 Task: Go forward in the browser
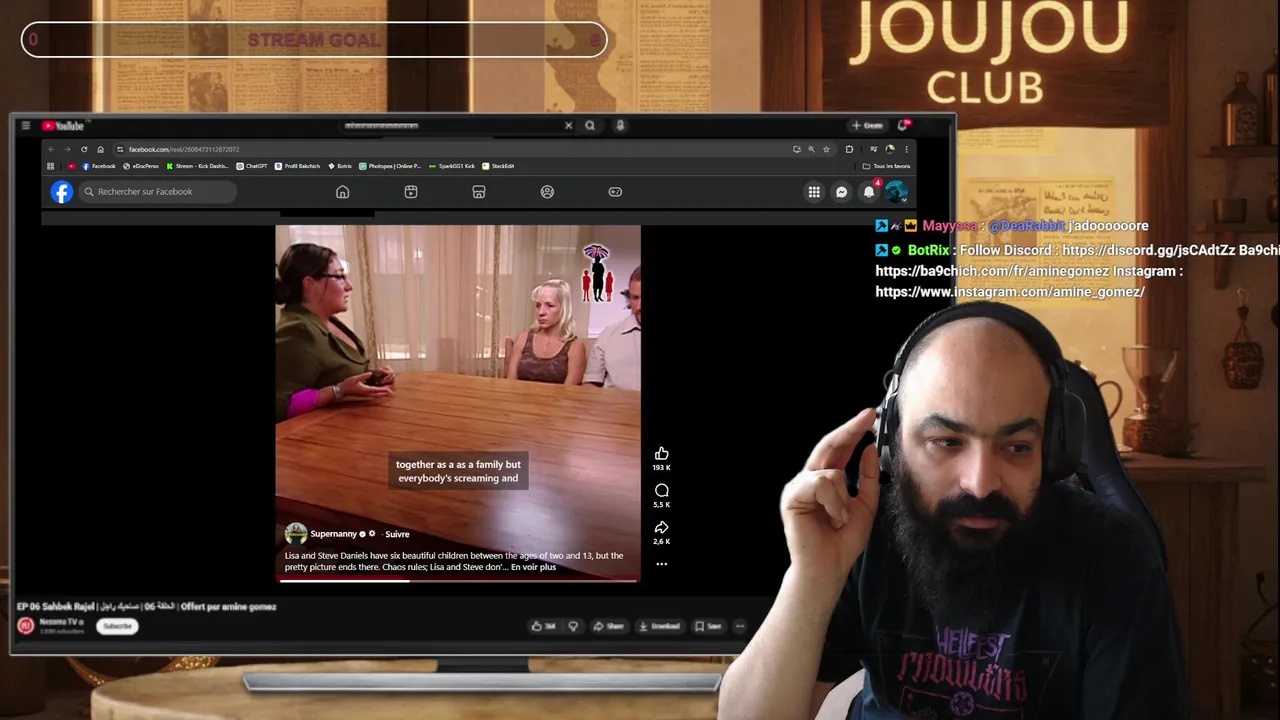(x=67, y=149)
